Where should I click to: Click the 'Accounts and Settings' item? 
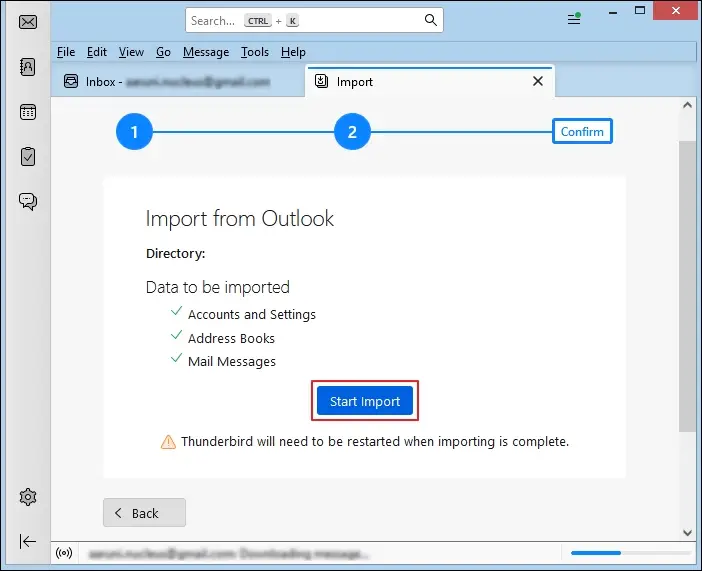[252, 314]
